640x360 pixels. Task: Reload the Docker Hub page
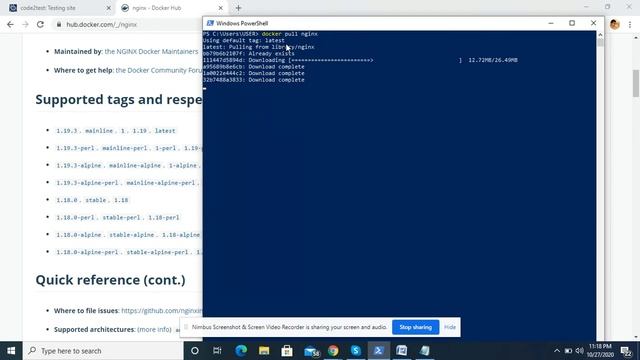pos(40,24)
